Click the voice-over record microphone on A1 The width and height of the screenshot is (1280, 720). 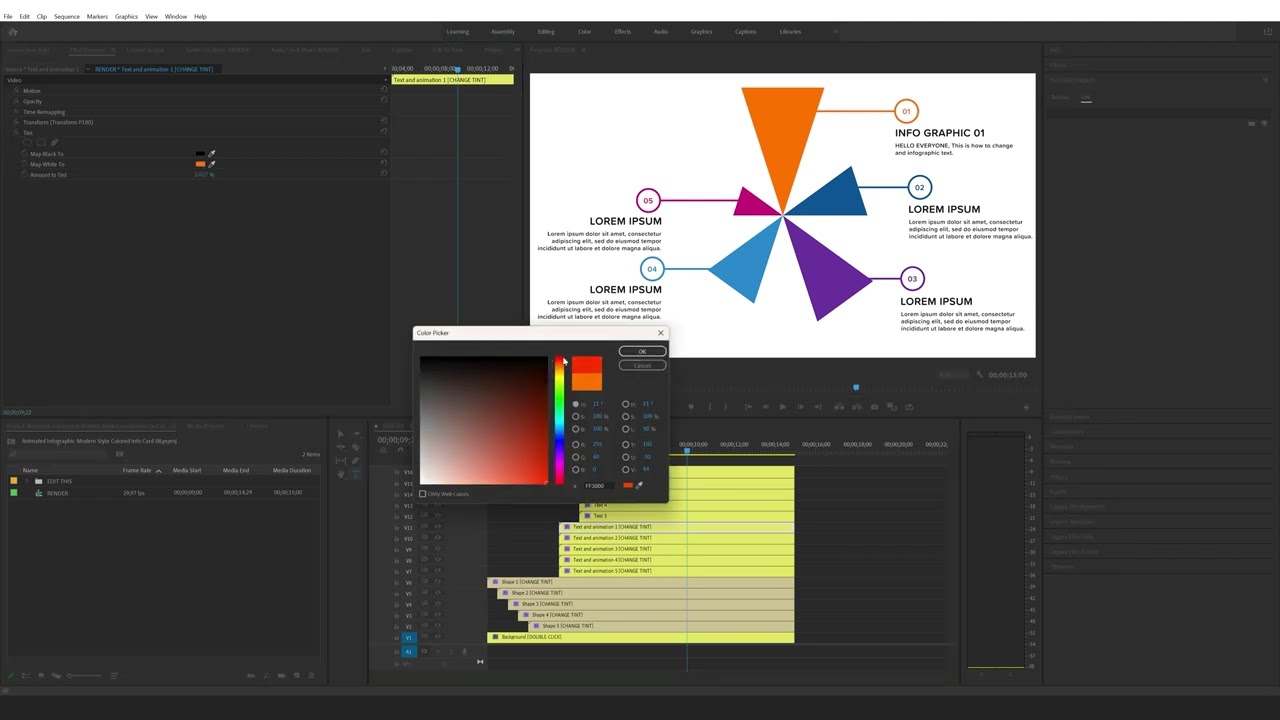[464, 652]
